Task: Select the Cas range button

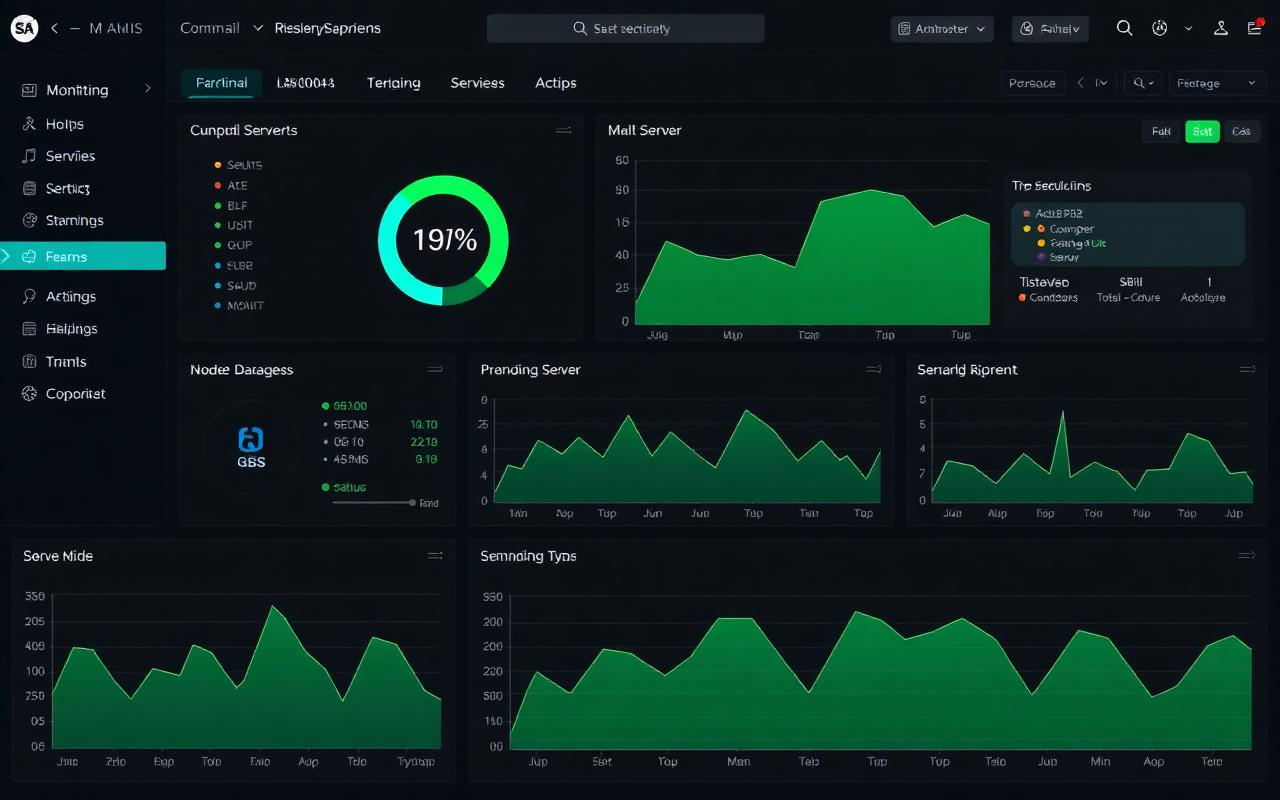Action: 1241,131
